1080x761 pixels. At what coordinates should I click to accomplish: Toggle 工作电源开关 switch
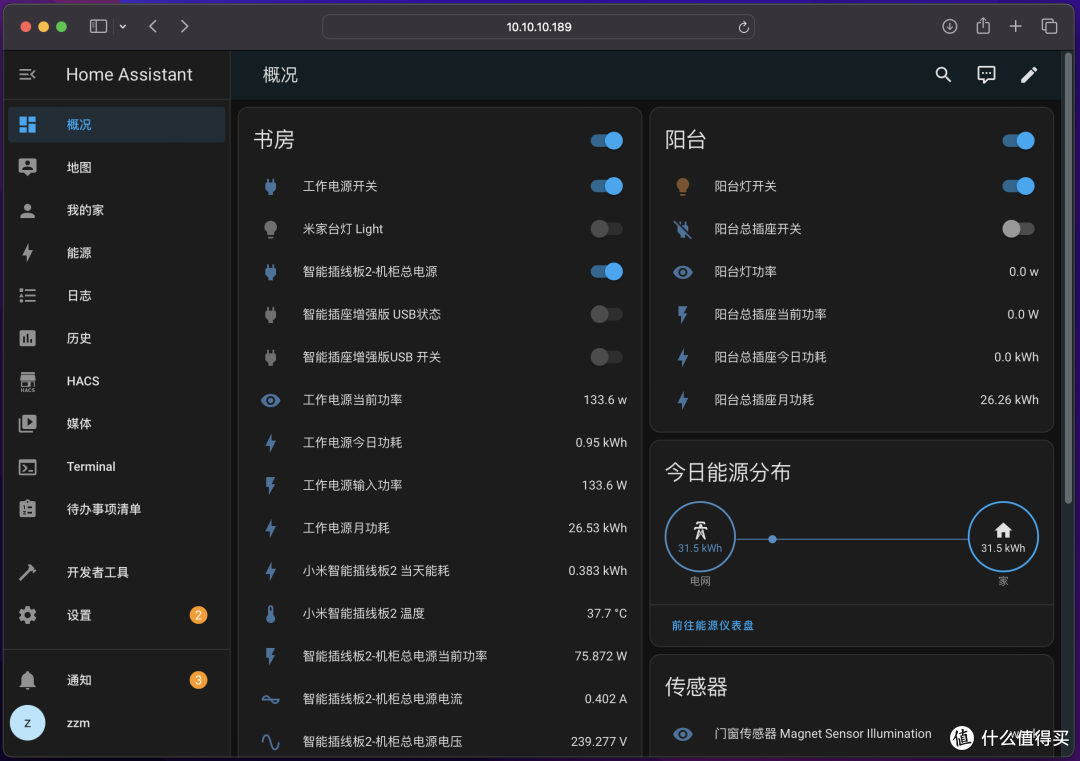[607, 186]
